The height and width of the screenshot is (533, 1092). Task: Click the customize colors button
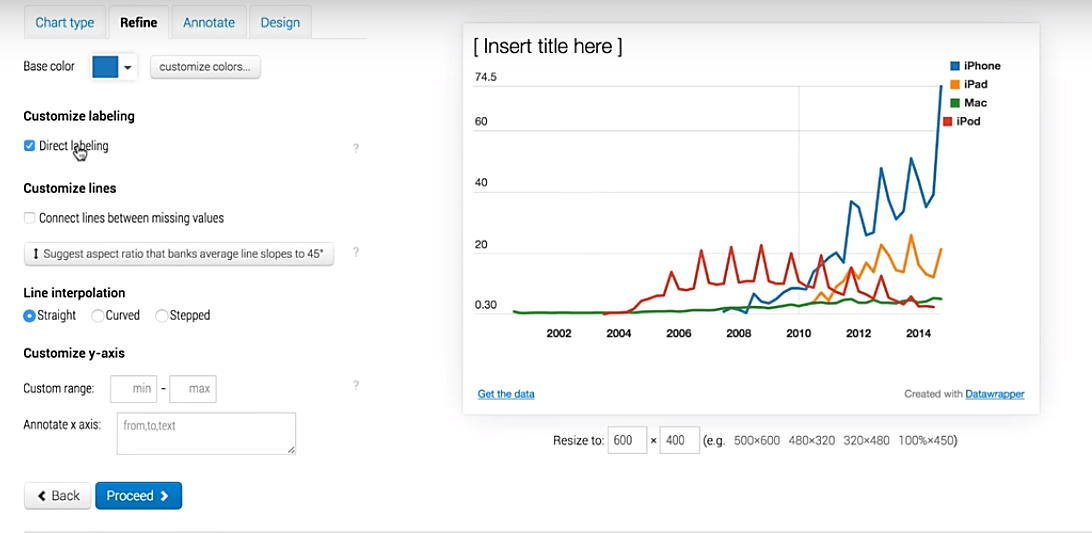pyautogui.click(x=205, y=67)
